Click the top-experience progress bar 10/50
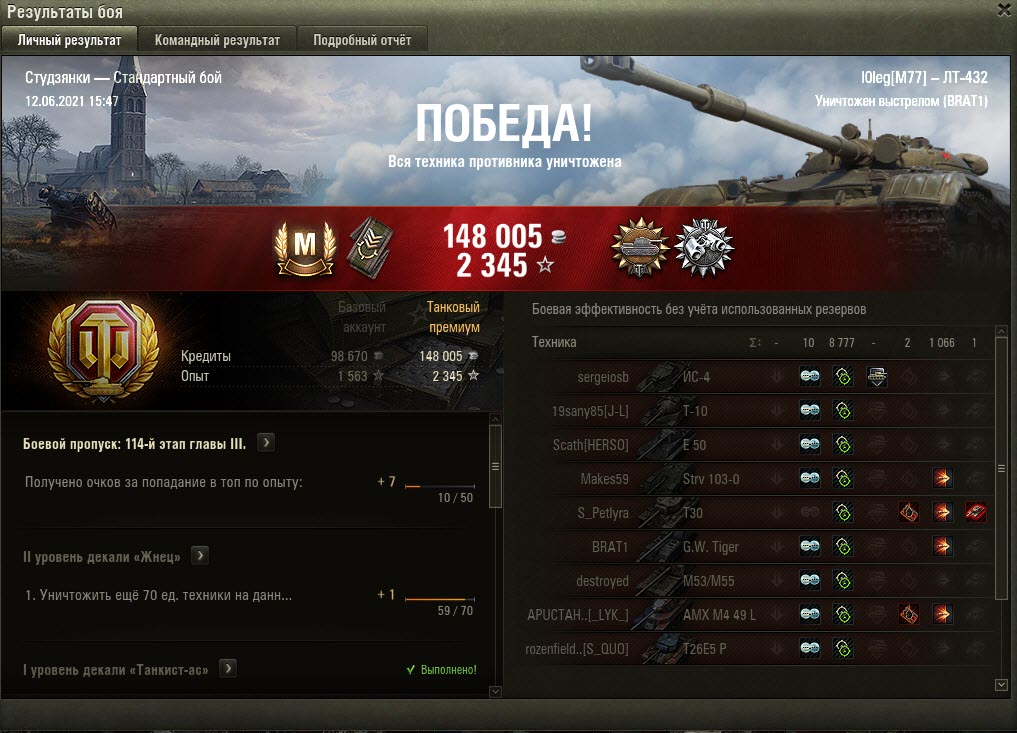Screen dimensions: 1017x733 [440, 486]
